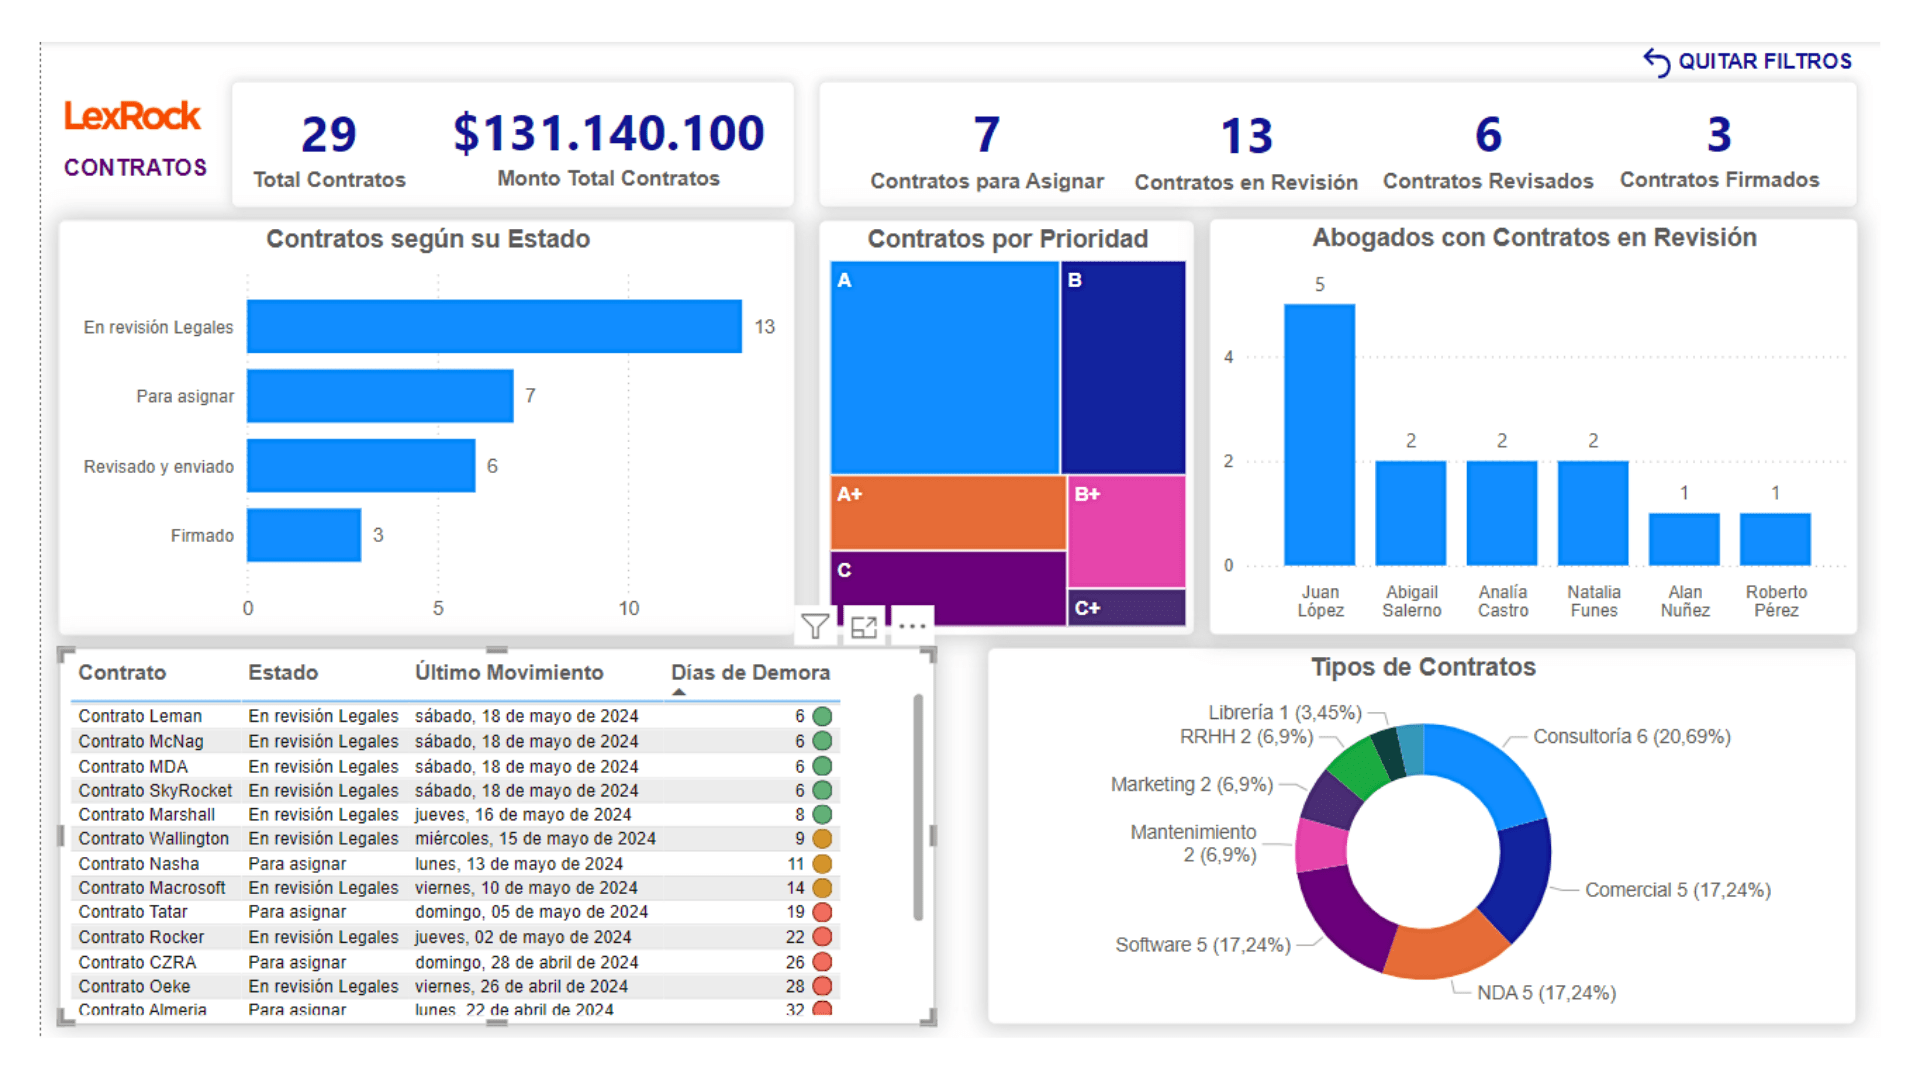Image resolution: width=1920 pixels, height=1080 pixels.
Task: Click the sort arrow under Días de Demora
Action: coord(679,692)
